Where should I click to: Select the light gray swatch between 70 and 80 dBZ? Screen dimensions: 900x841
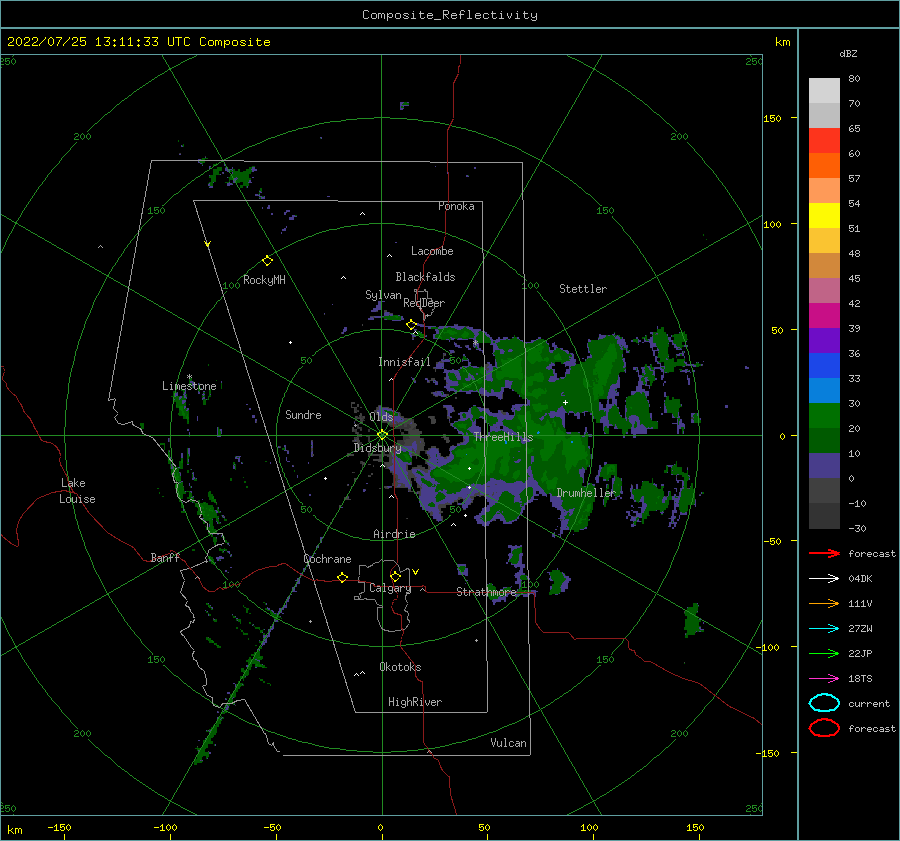pyautogui.click(x=824, y=91)
